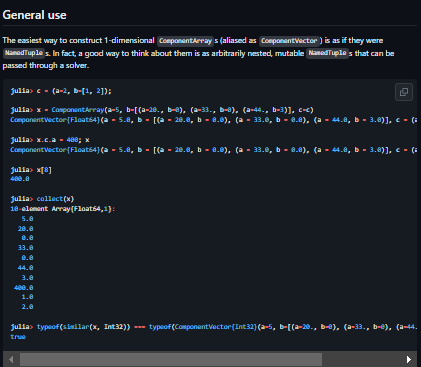Click the value 33.0 in the collected array

(x=25, y=248)
